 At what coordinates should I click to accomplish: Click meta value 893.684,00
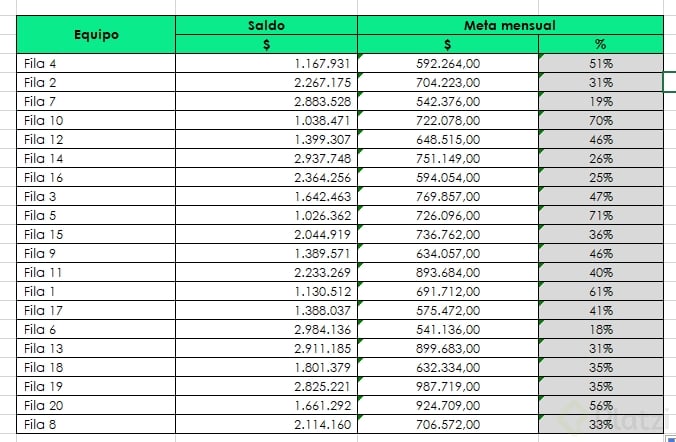(448, 272)
